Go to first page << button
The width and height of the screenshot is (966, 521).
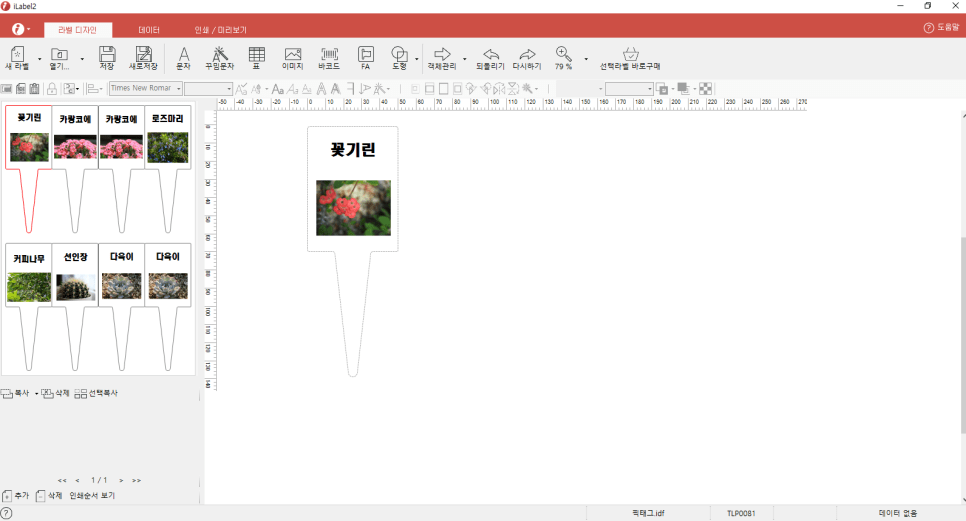click(x=62, y=480)
